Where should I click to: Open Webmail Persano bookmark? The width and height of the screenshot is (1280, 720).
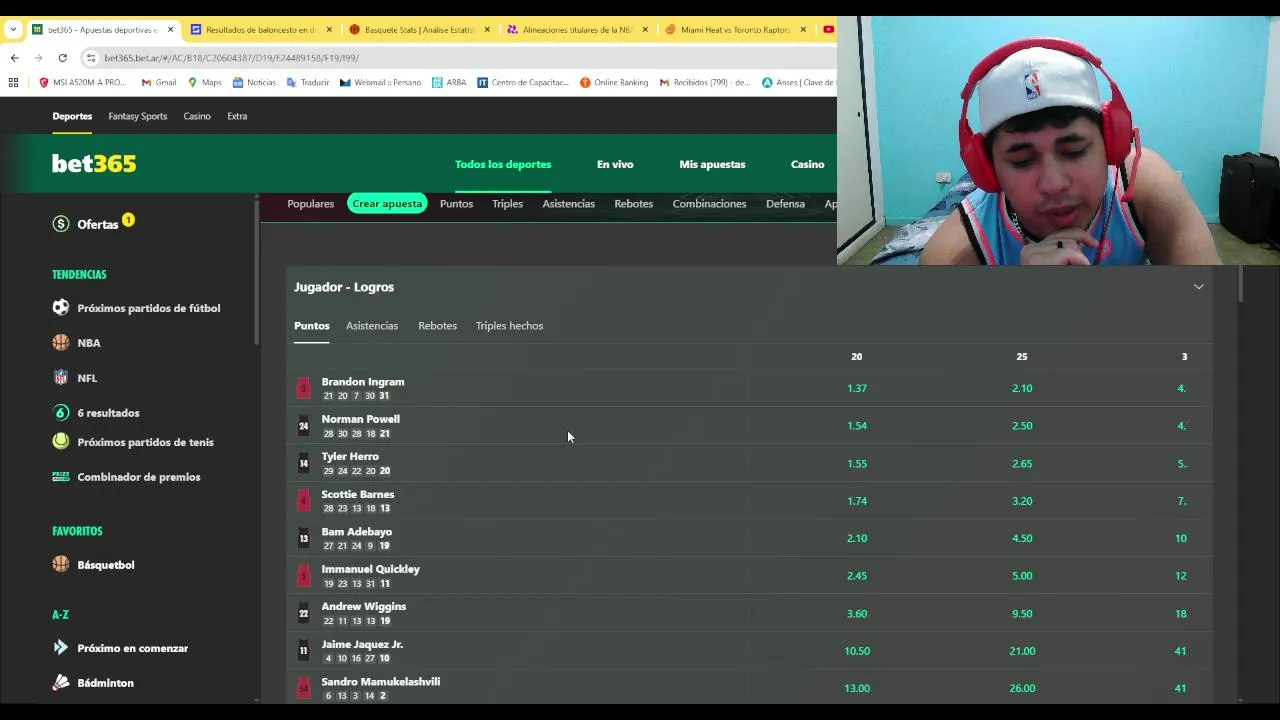click(381, 83)
